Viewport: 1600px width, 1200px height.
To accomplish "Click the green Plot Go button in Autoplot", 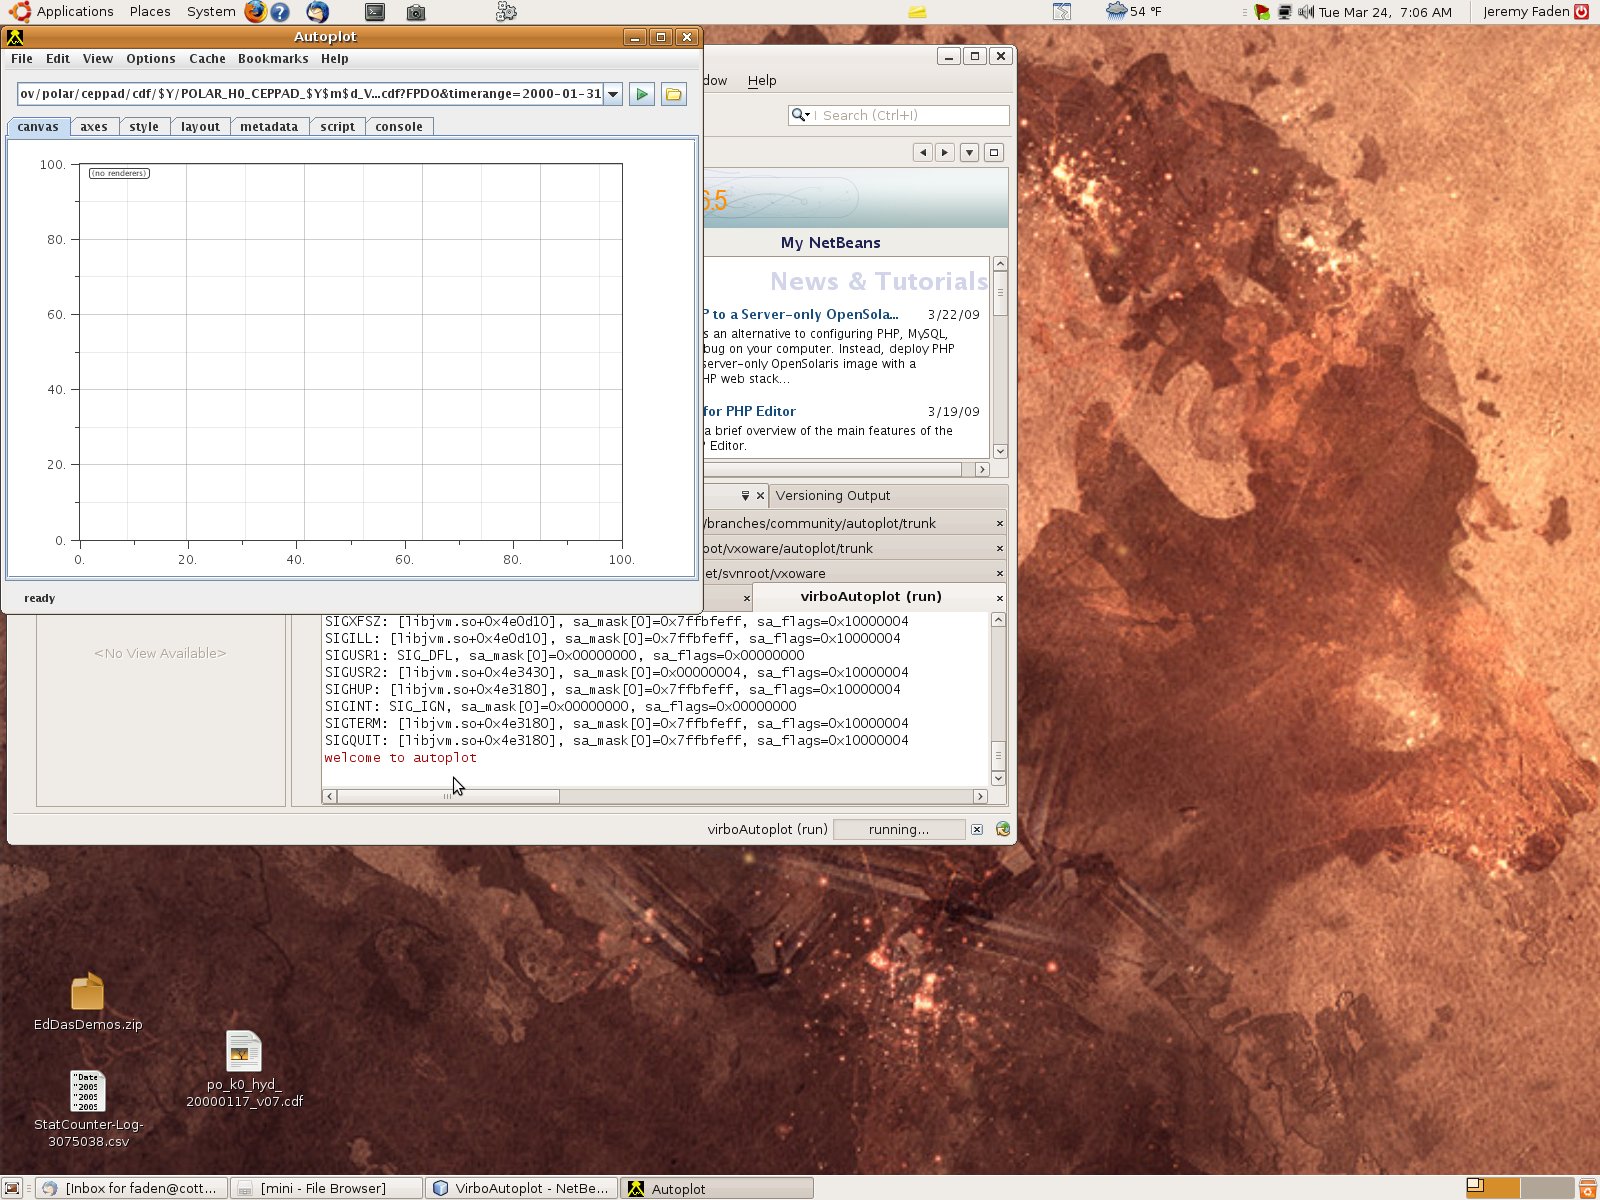I will pyautogui.click(x=641, y=93).
